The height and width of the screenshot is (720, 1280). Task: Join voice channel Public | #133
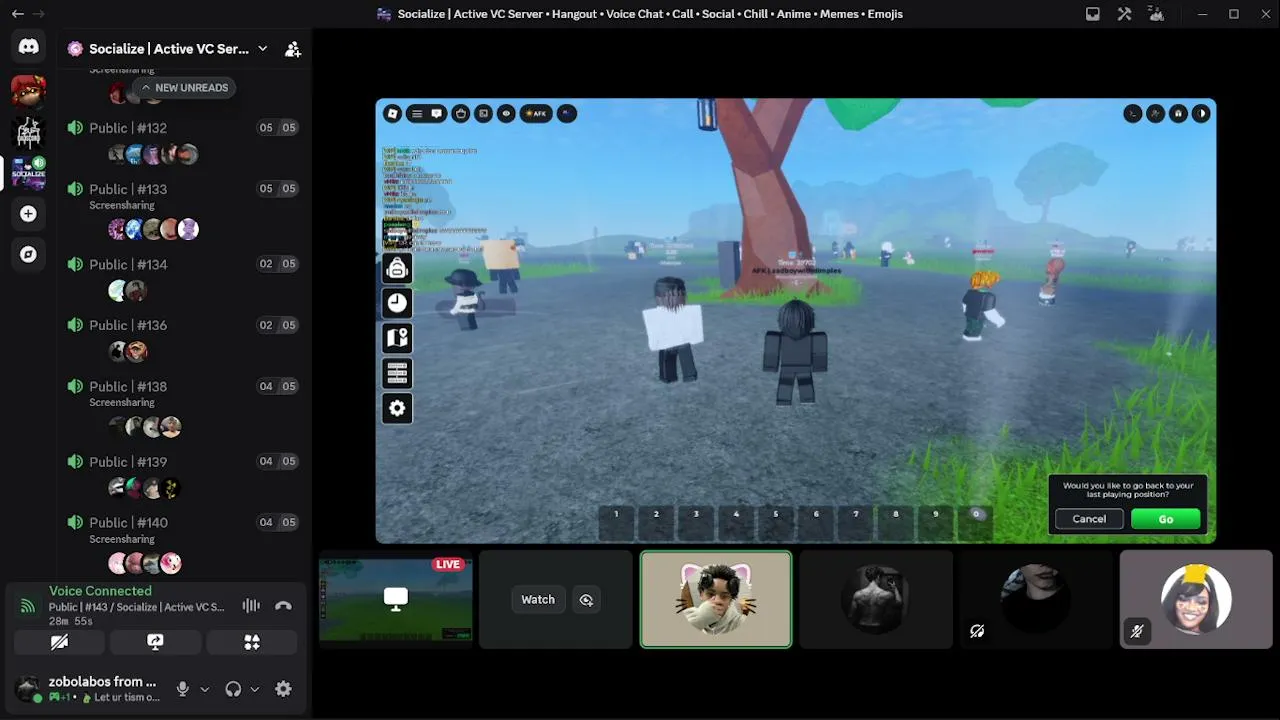click(183, 195)
